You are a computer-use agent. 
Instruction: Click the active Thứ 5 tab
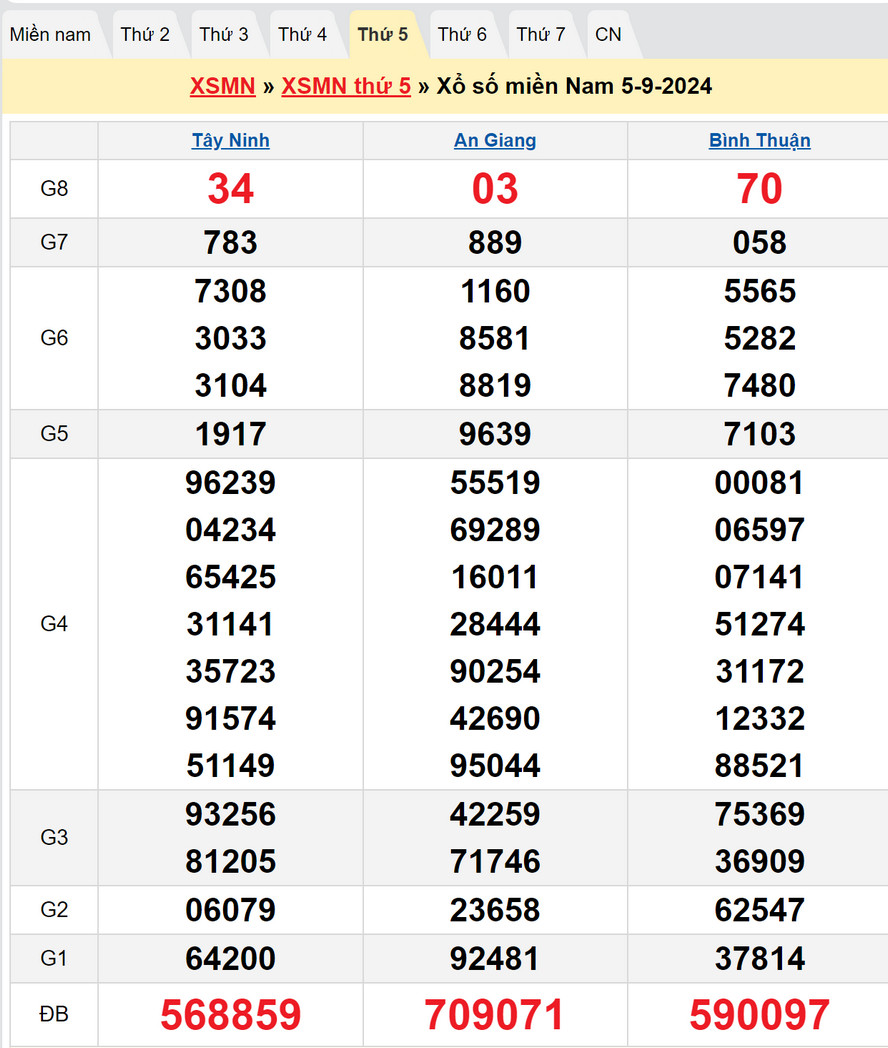383,35
